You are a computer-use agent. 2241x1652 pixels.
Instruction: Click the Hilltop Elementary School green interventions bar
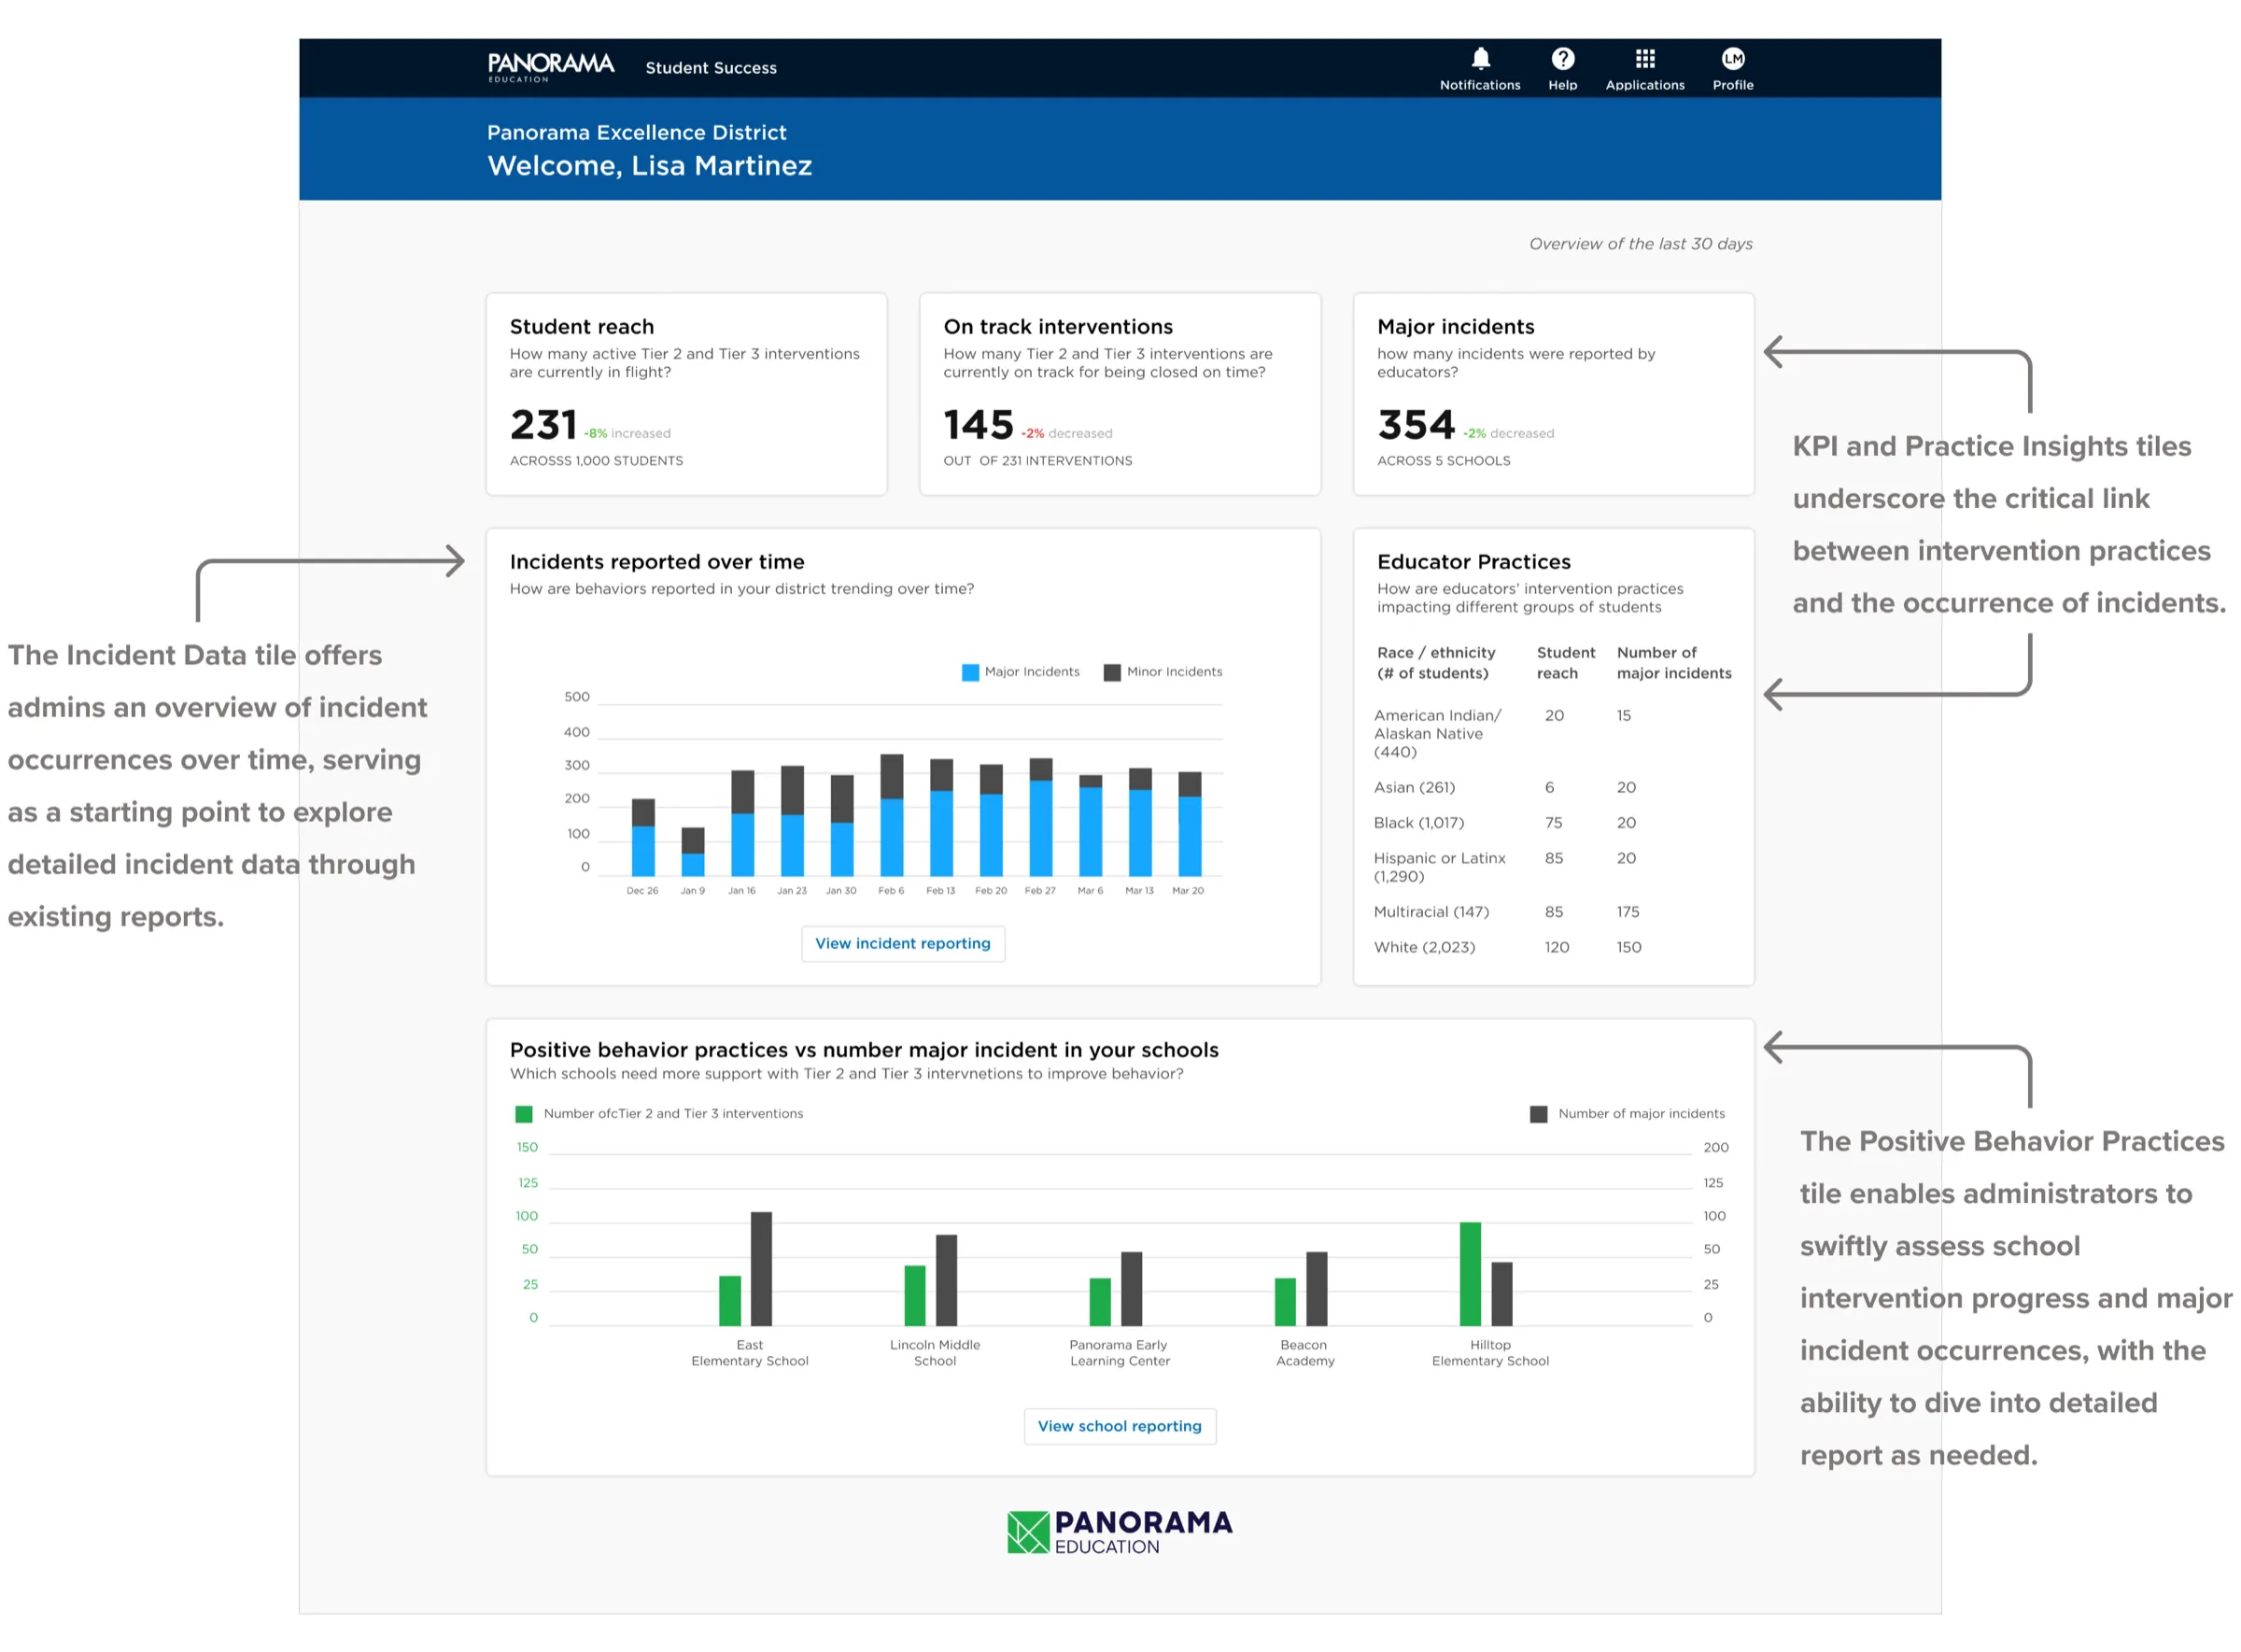point(1469,1274)
